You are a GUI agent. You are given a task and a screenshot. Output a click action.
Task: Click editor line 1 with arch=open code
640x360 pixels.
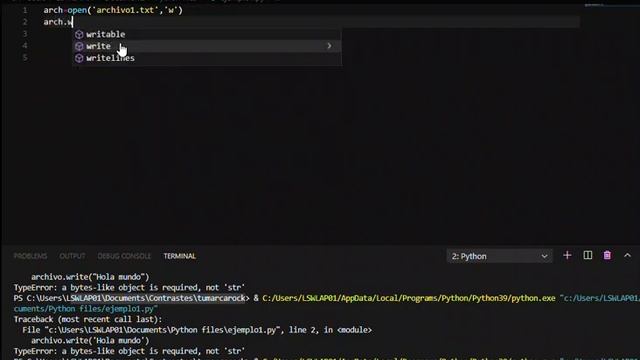[113, 10]
